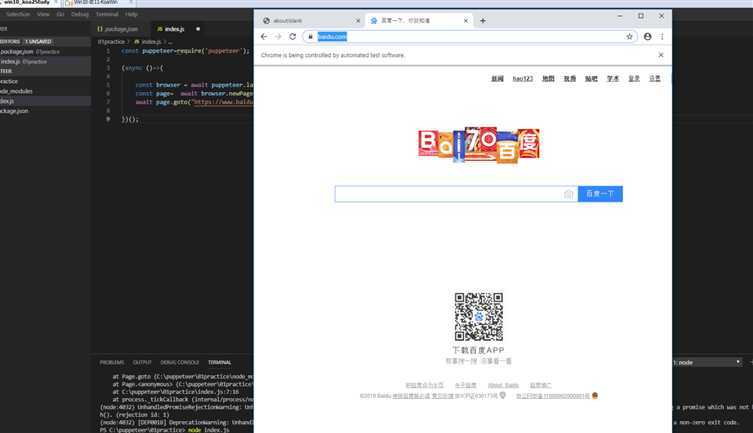Open the Help menu in VS Code
The image size is (753, 433).
pos(131,14)
